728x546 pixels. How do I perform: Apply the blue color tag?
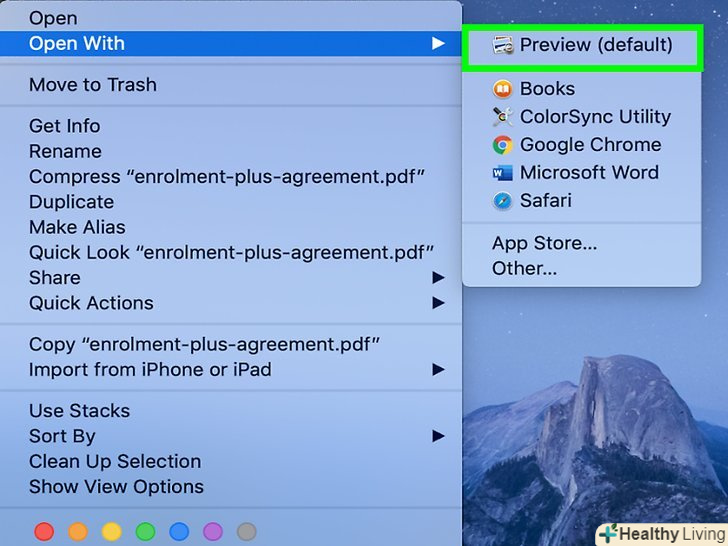179,532
